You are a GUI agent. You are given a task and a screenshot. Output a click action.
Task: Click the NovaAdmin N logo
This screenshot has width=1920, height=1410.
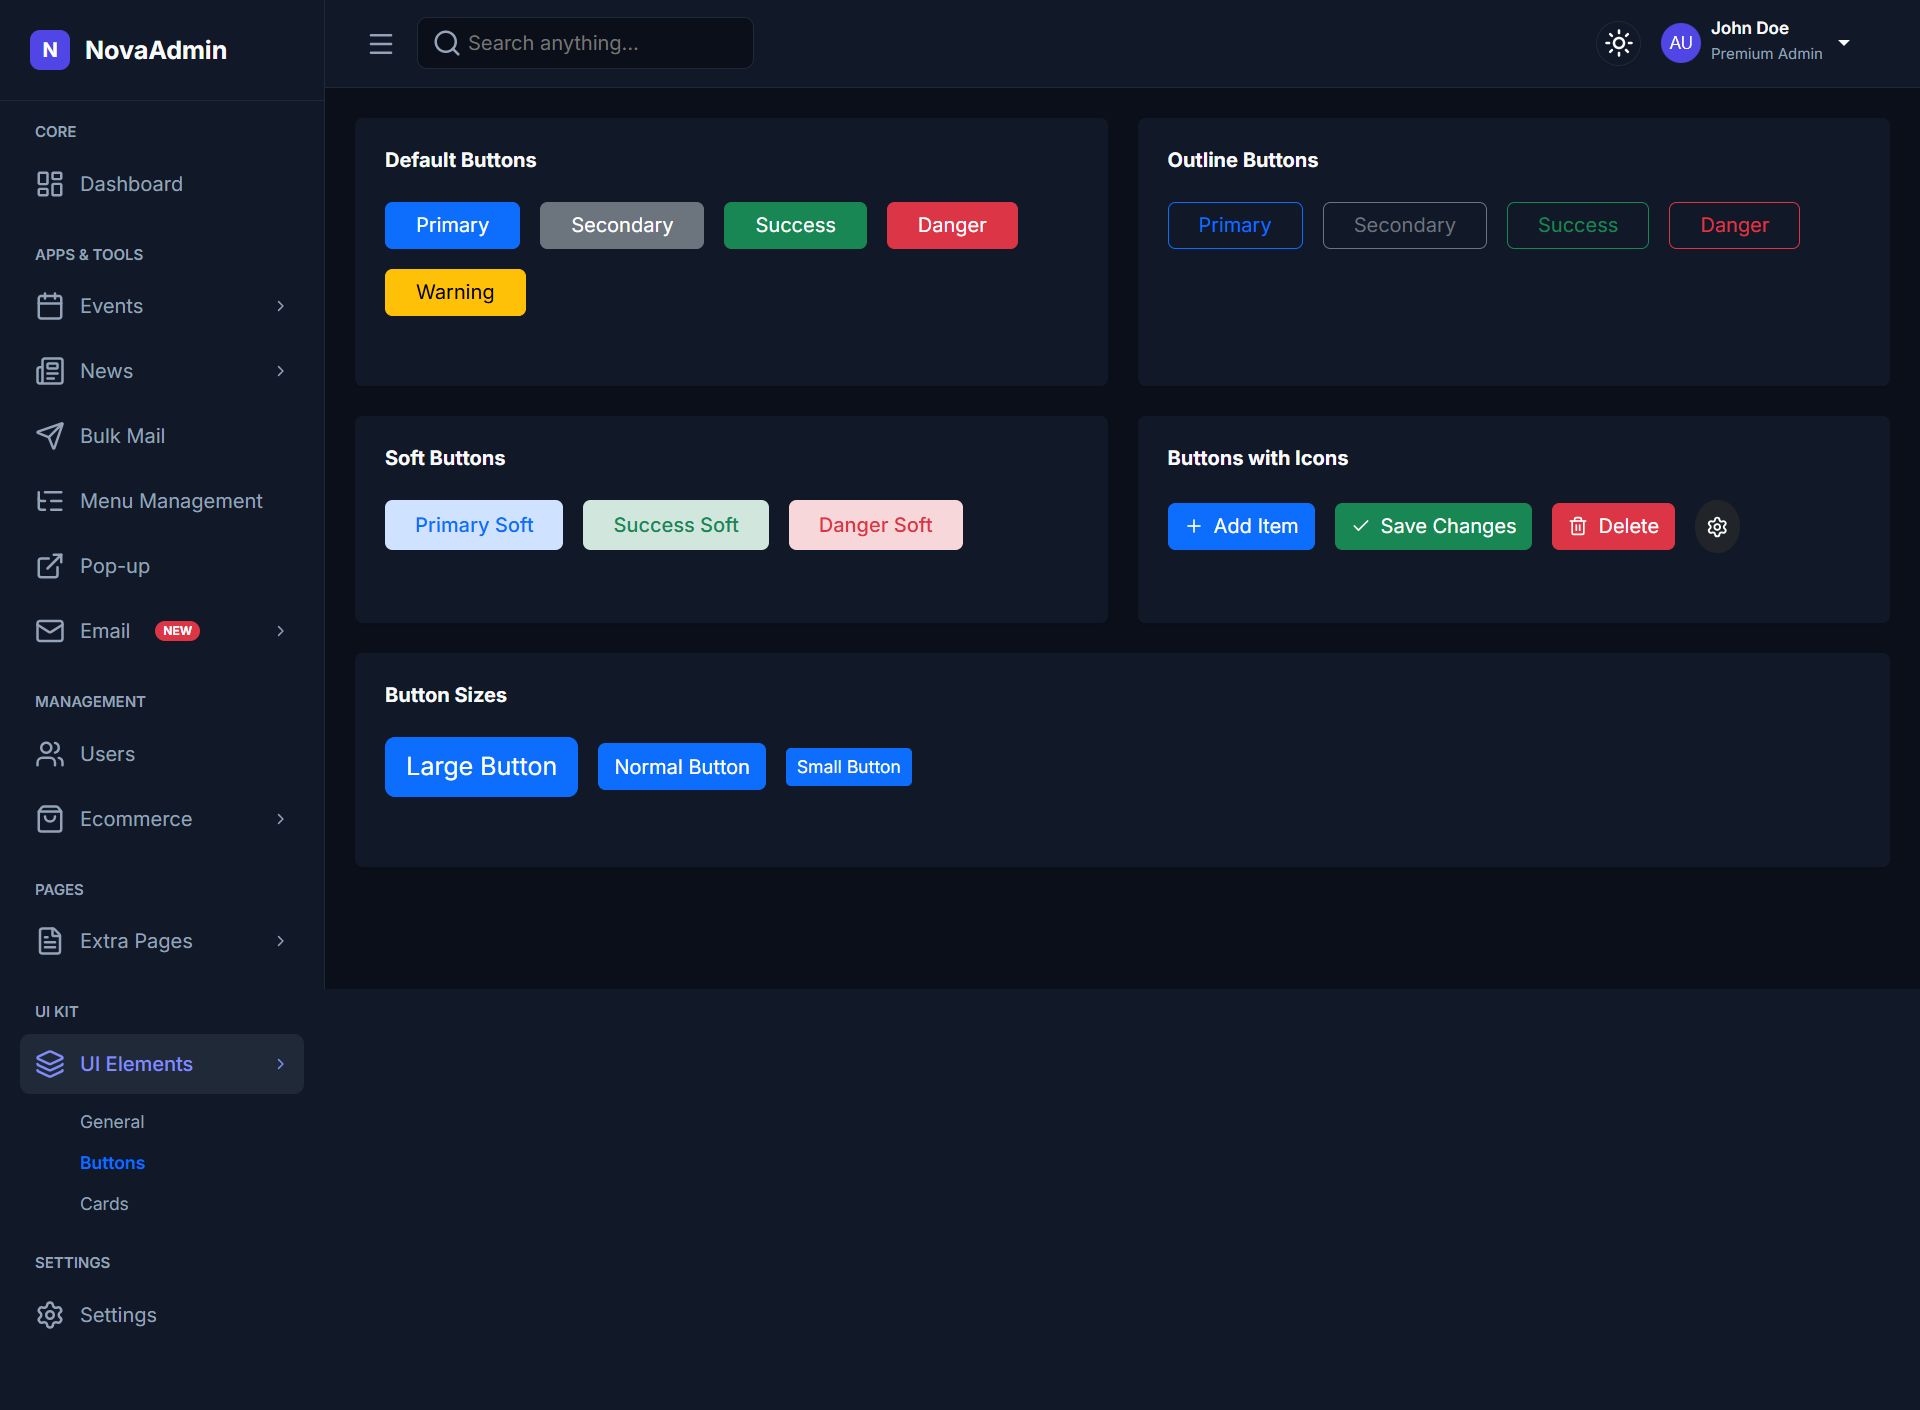pyautogui.click(x=50, y=50)
